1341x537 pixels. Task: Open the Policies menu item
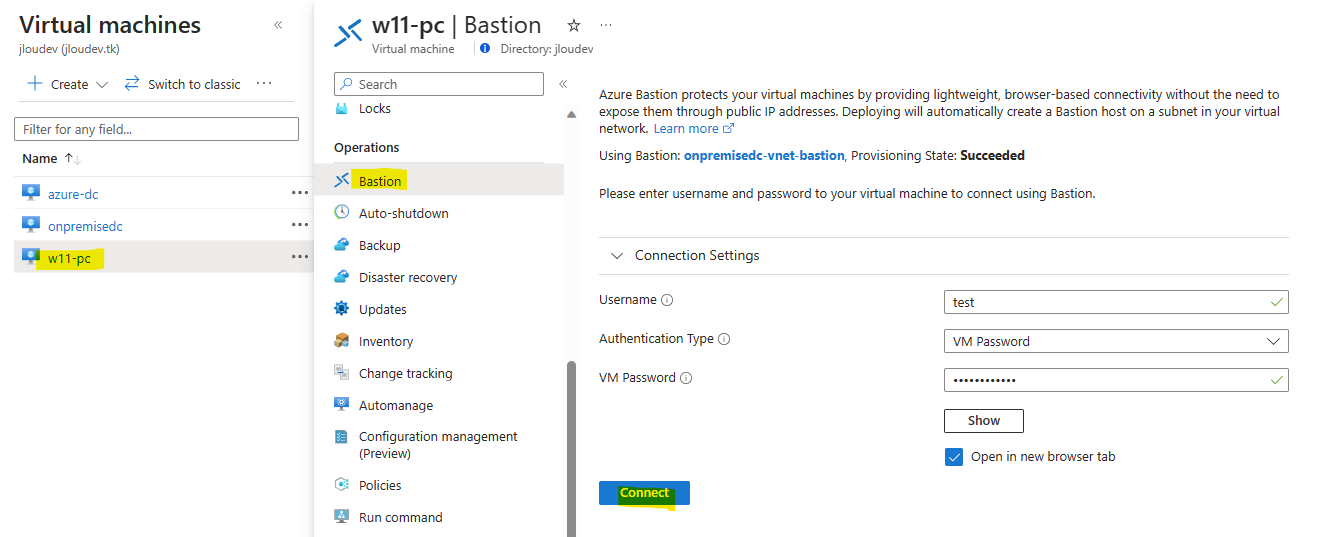(380, 485)
